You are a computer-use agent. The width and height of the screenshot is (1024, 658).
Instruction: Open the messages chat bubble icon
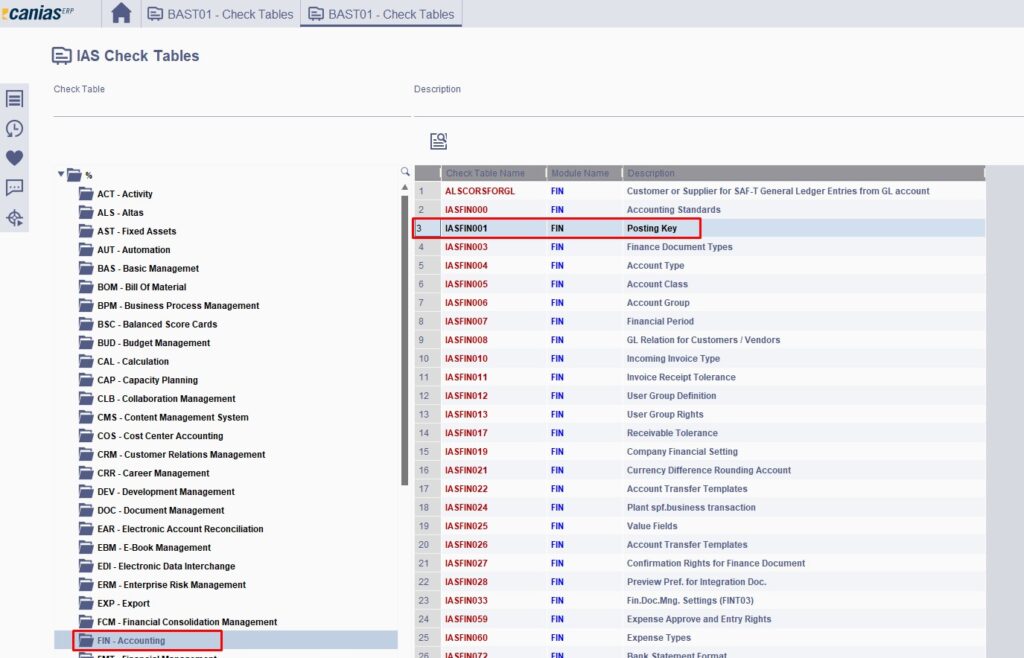click(x=14, y=188)
